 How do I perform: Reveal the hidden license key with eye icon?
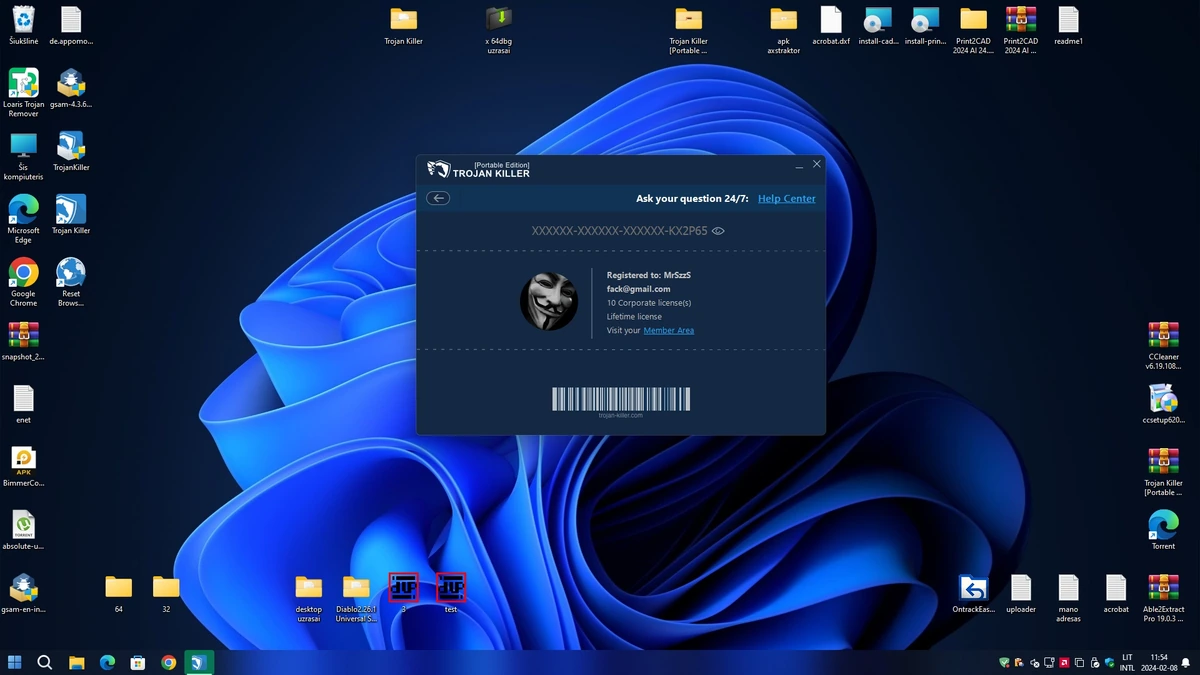click(x=718, y=231)
